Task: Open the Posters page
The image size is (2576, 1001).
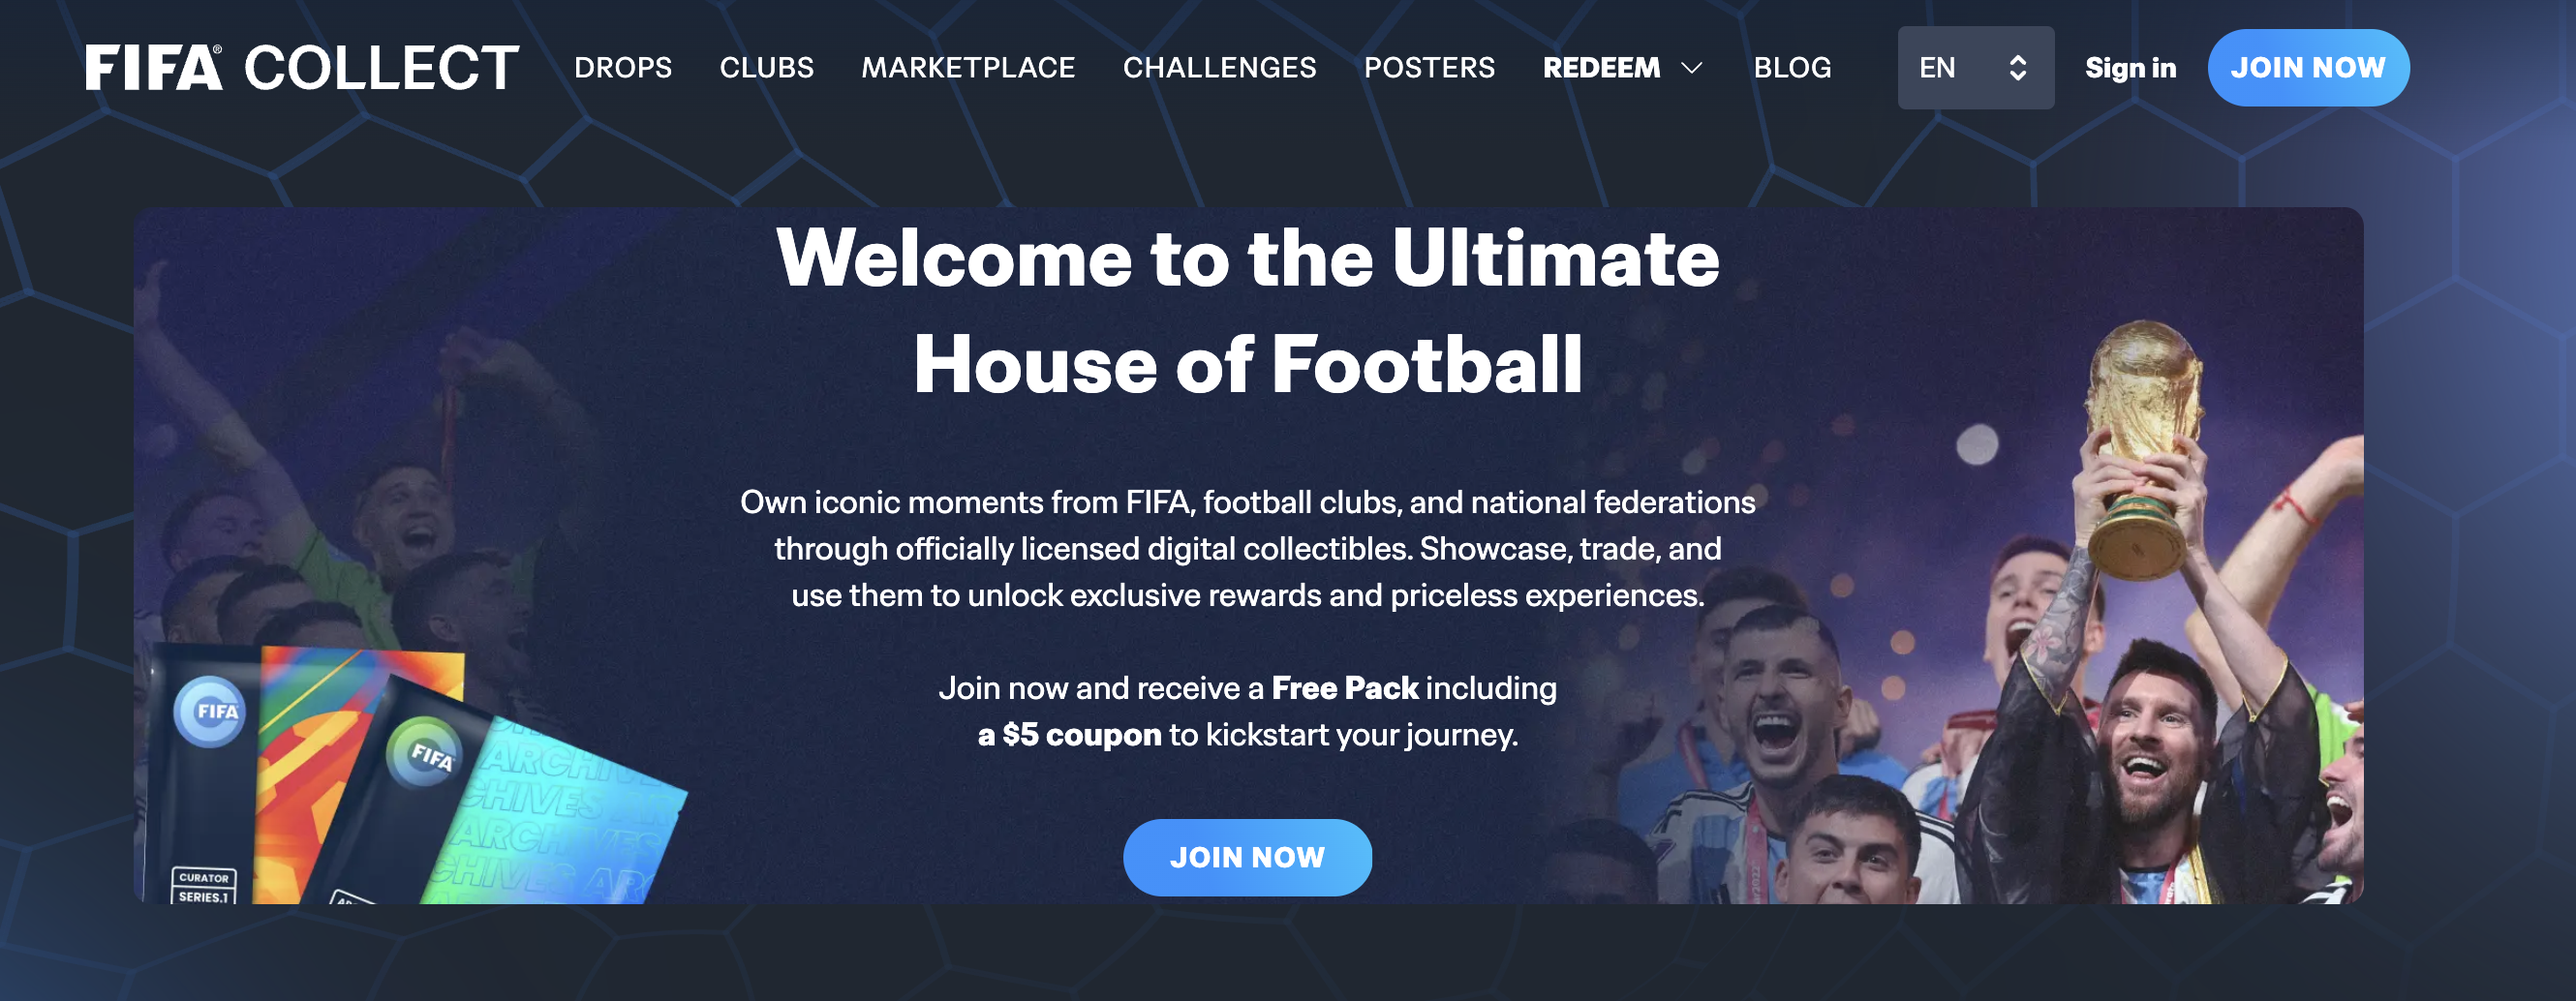Action: point(1429,68)
